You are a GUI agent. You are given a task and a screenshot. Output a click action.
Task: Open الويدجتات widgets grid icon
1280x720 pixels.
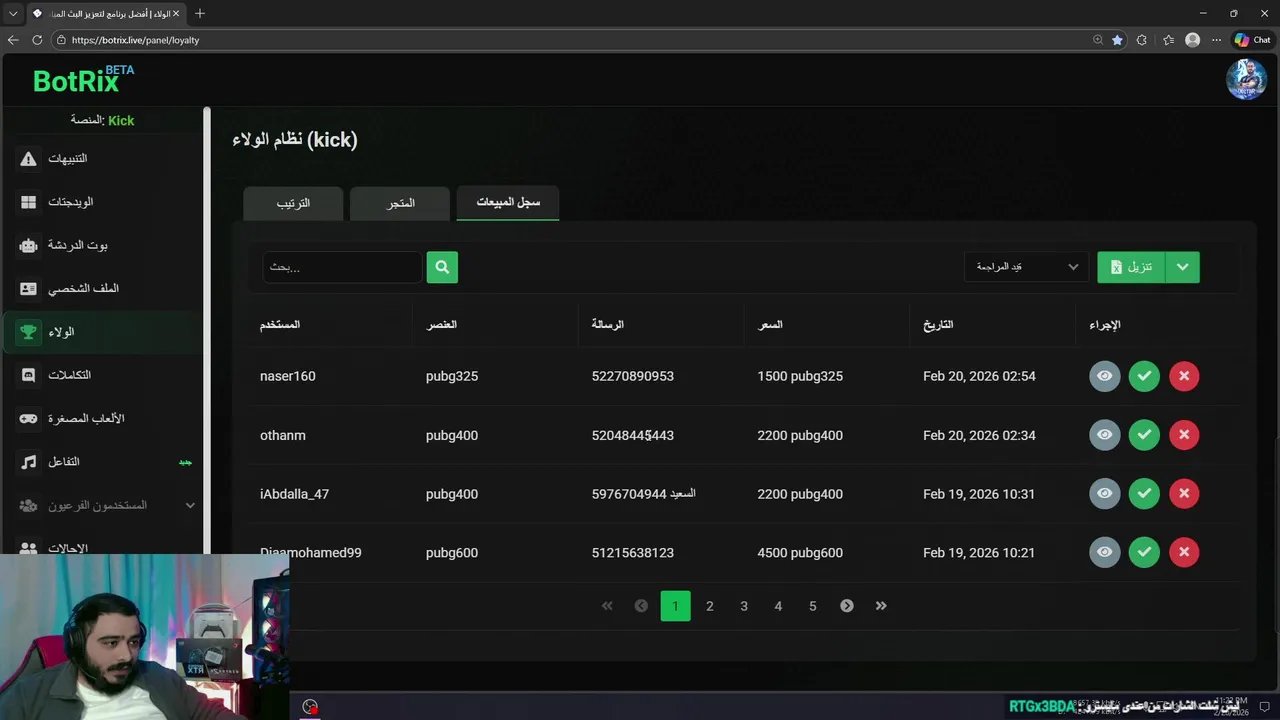click(x=28, y=202)
